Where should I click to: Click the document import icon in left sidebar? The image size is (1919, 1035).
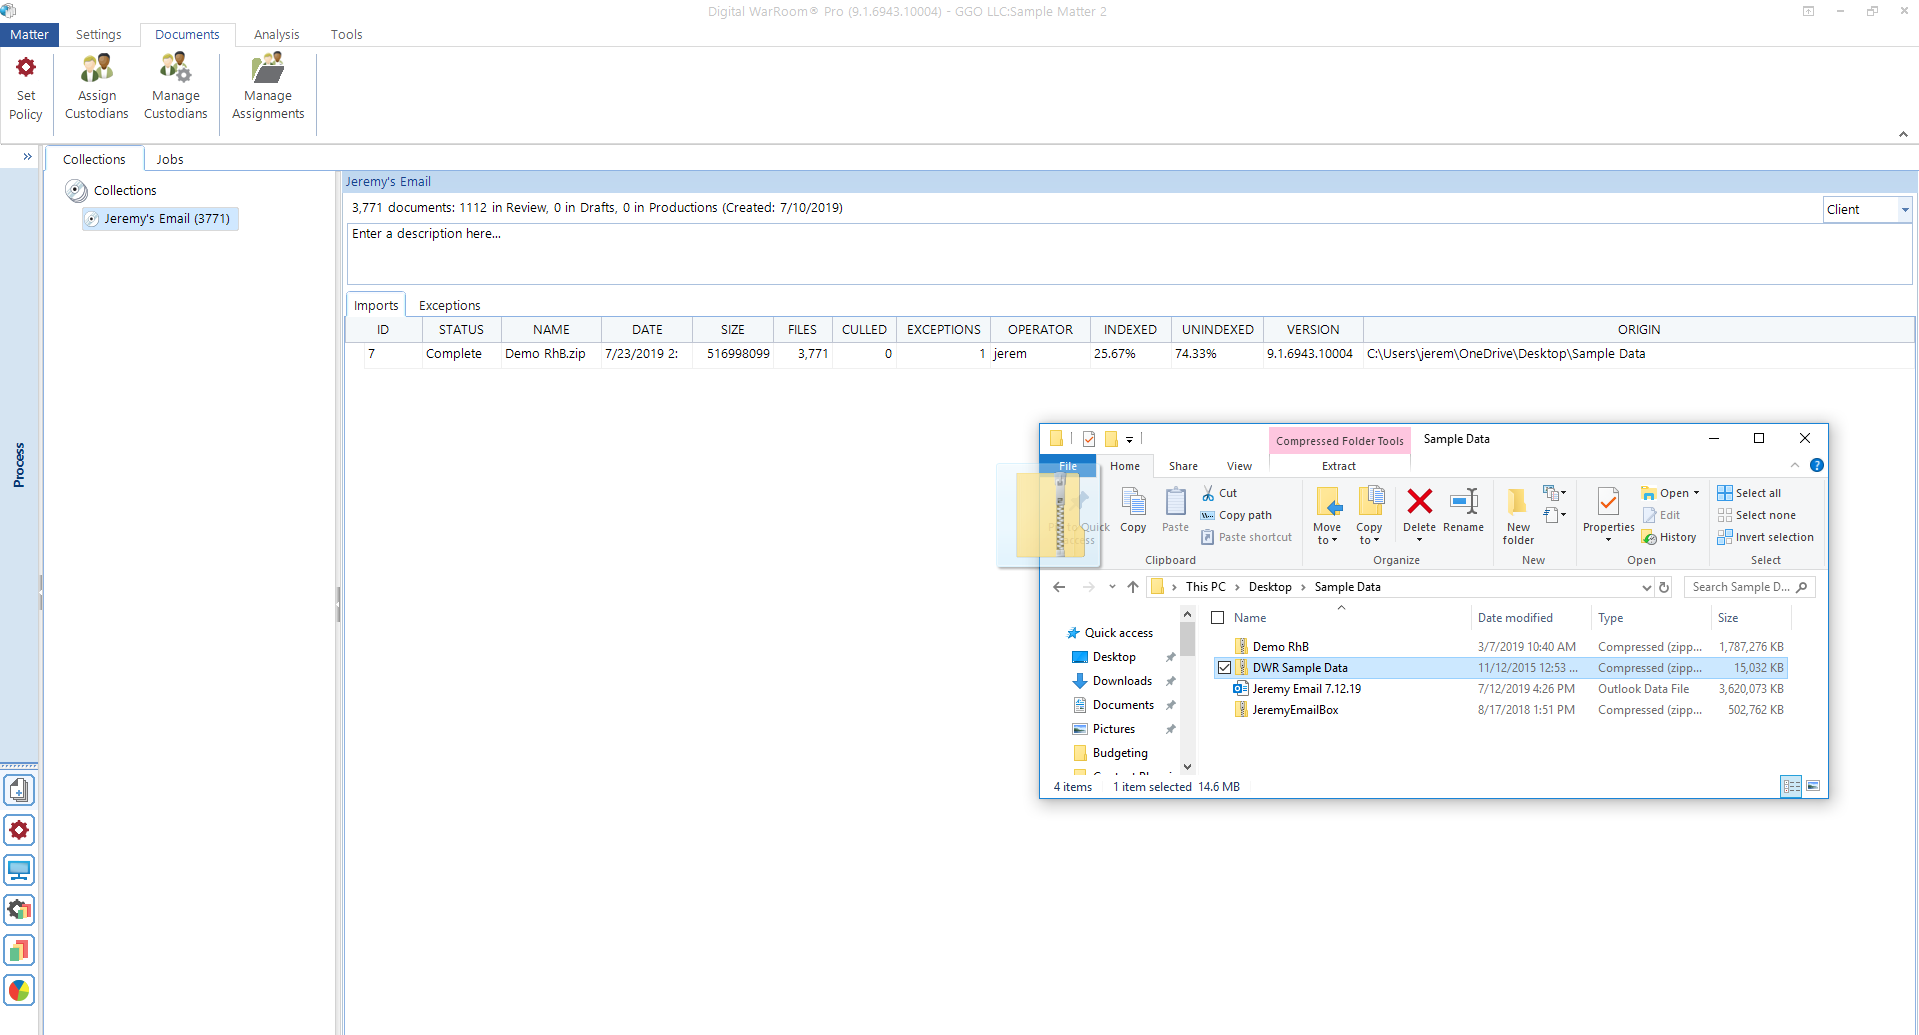(x=19, y=790)
